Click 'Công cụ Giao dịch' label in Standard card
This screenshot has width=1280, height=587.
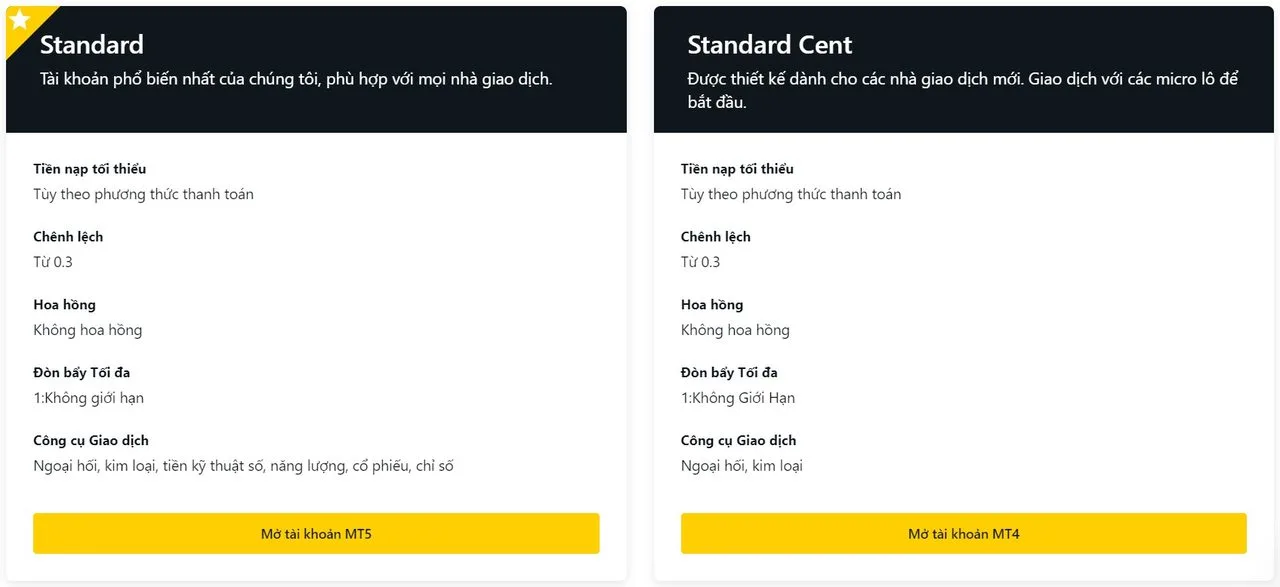[91, 441]
